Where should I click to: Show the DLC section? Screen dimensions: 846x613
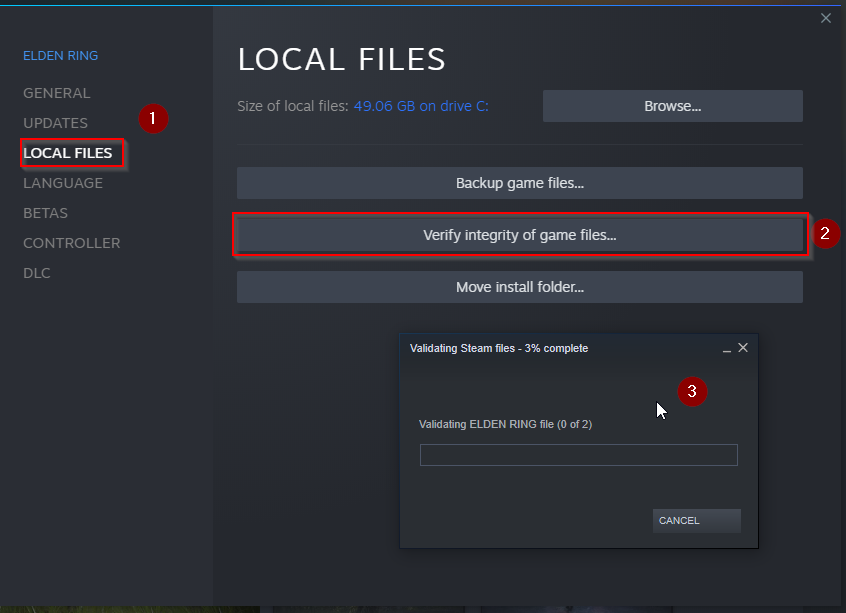coord(37,273)
